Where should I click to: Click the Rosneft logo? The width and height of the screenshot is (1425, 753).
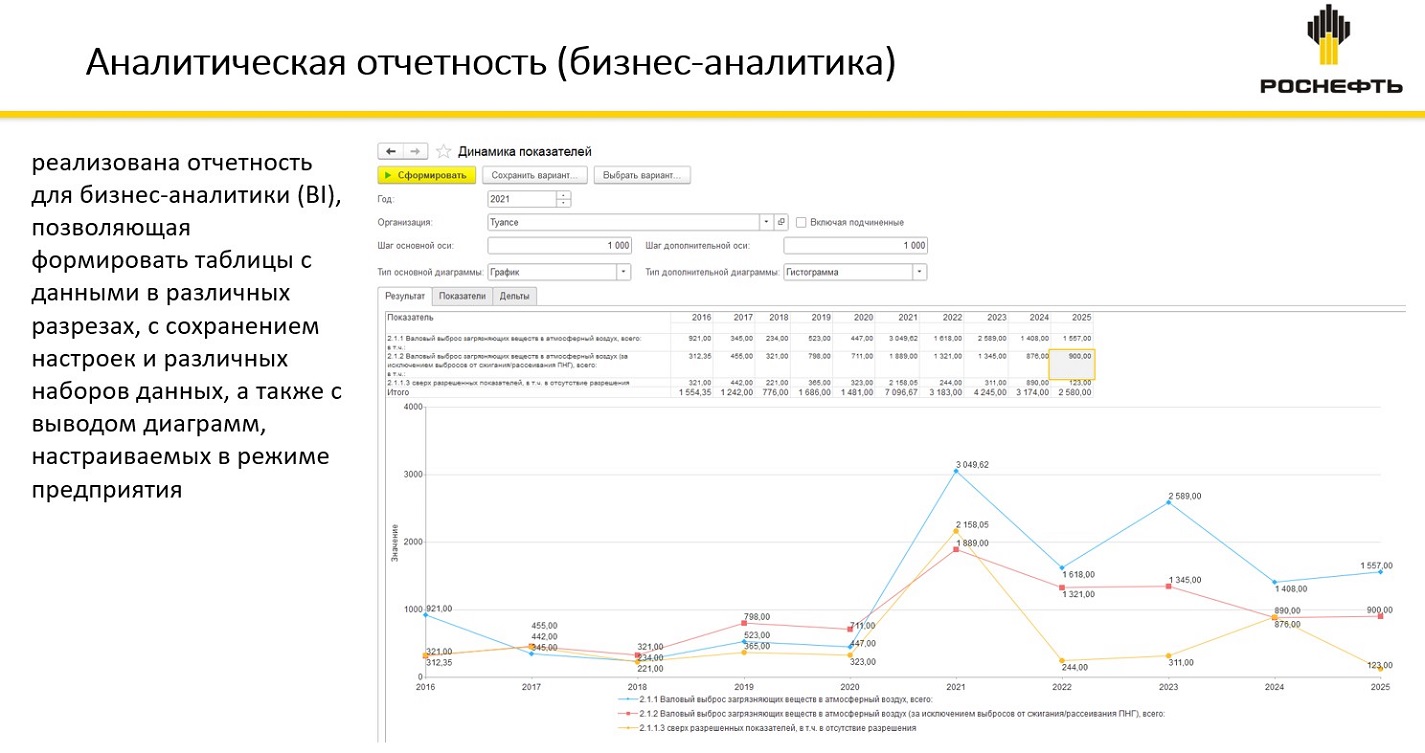(x=1330, y=50)
